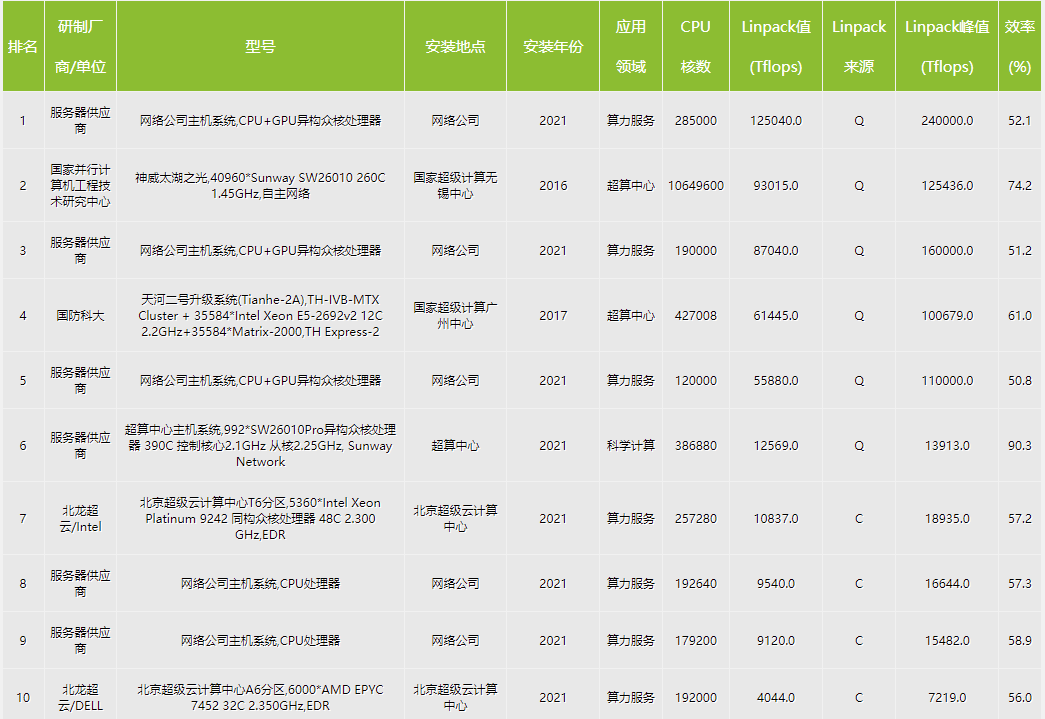Click the 10649600 CPU core count cell
The image size is (1045, 719).
pos(695,186)
